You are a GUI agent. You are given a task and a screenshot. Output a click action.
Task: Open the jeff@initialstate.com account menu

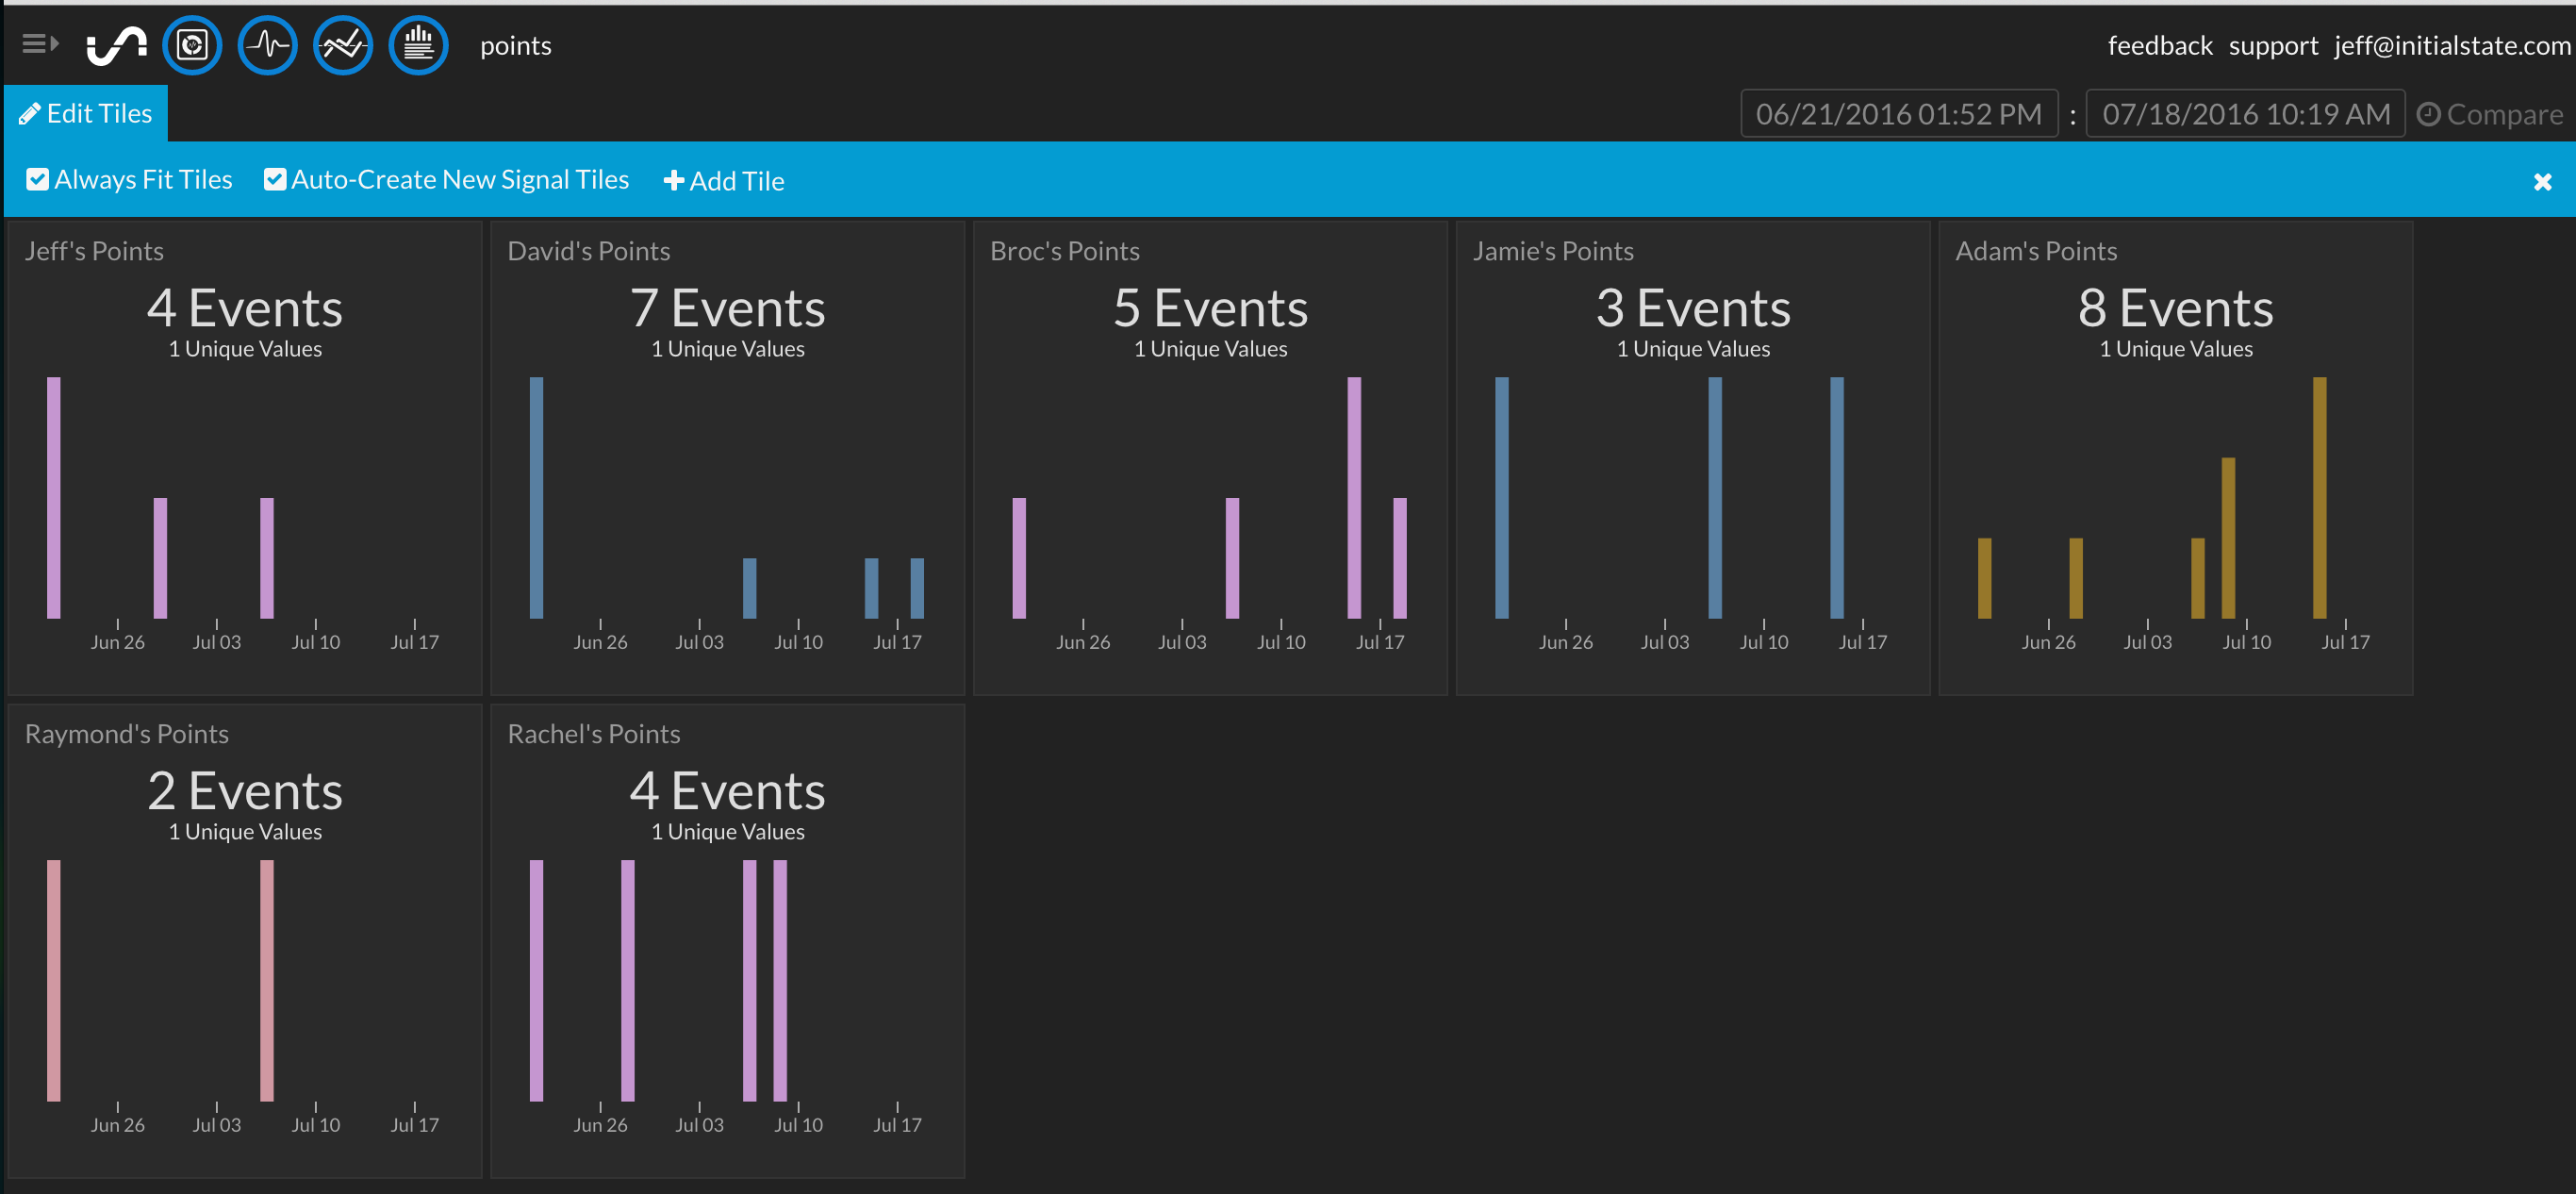click(x=2452, y=46)
